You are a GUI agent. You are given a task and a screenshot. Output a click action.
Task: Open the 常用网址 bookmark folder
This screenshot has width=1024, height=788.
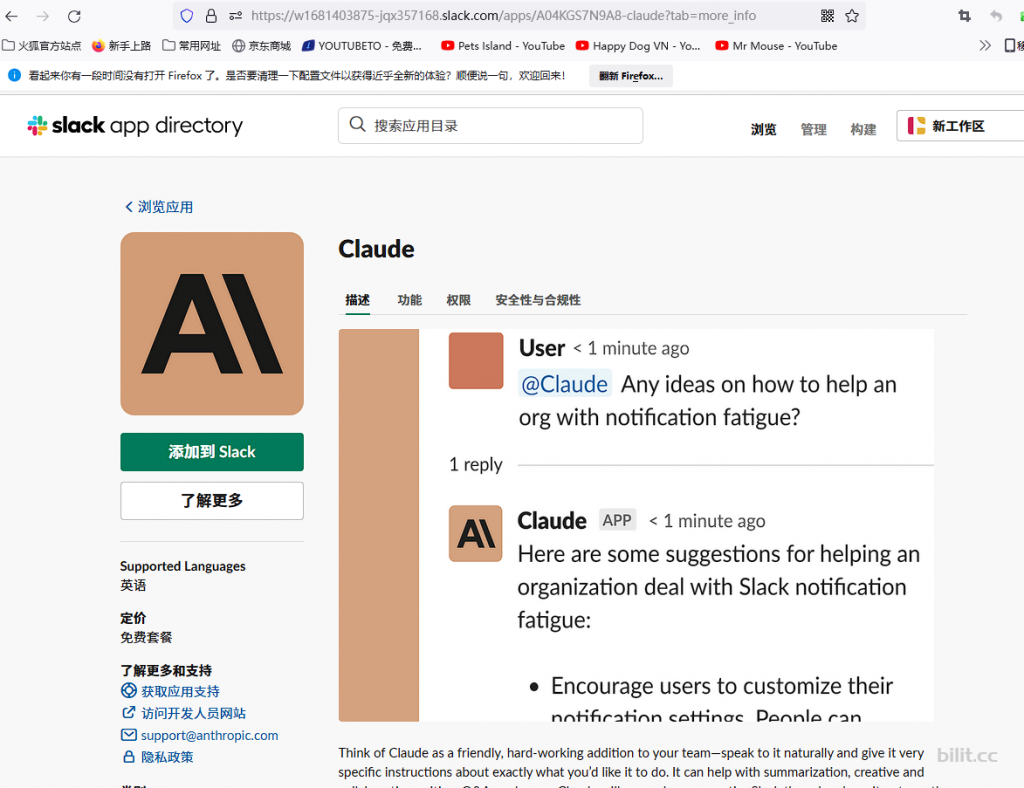[x=191, y=46]
